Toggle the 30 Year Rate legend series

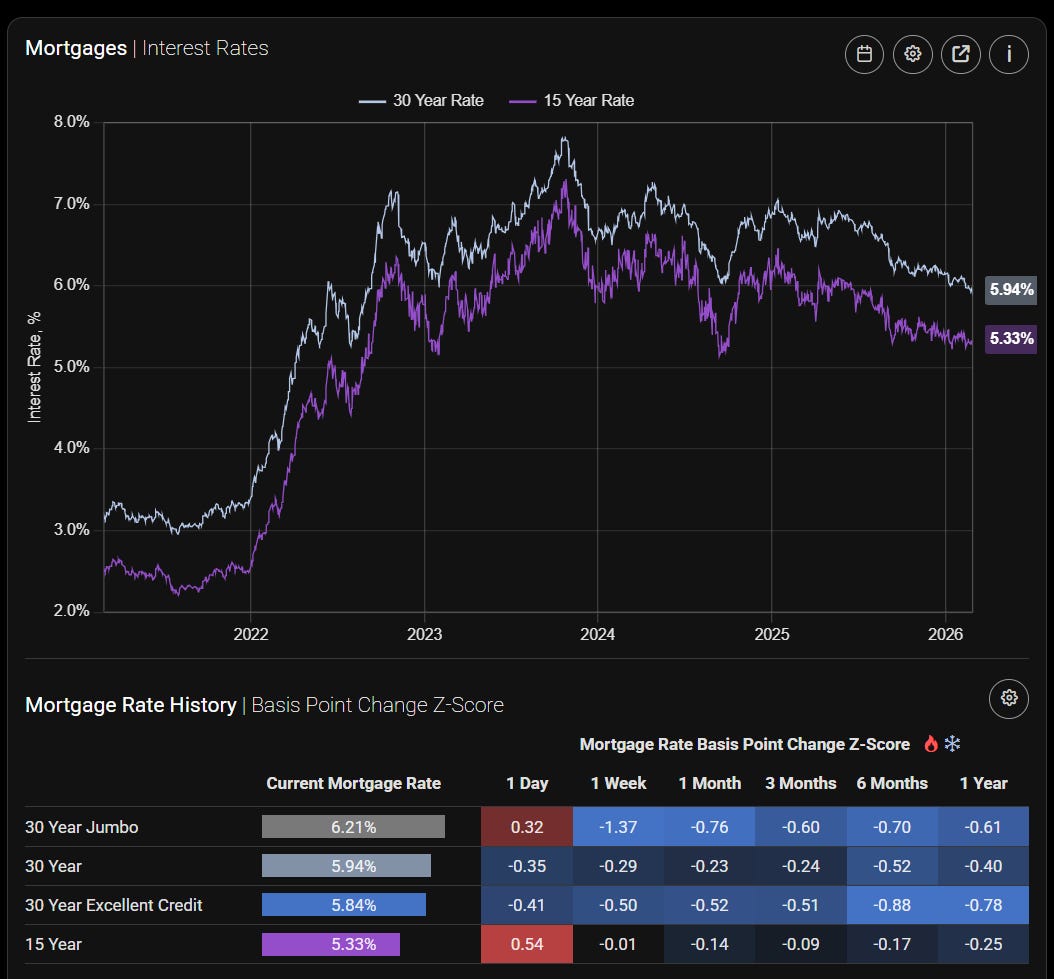(421, 100)
